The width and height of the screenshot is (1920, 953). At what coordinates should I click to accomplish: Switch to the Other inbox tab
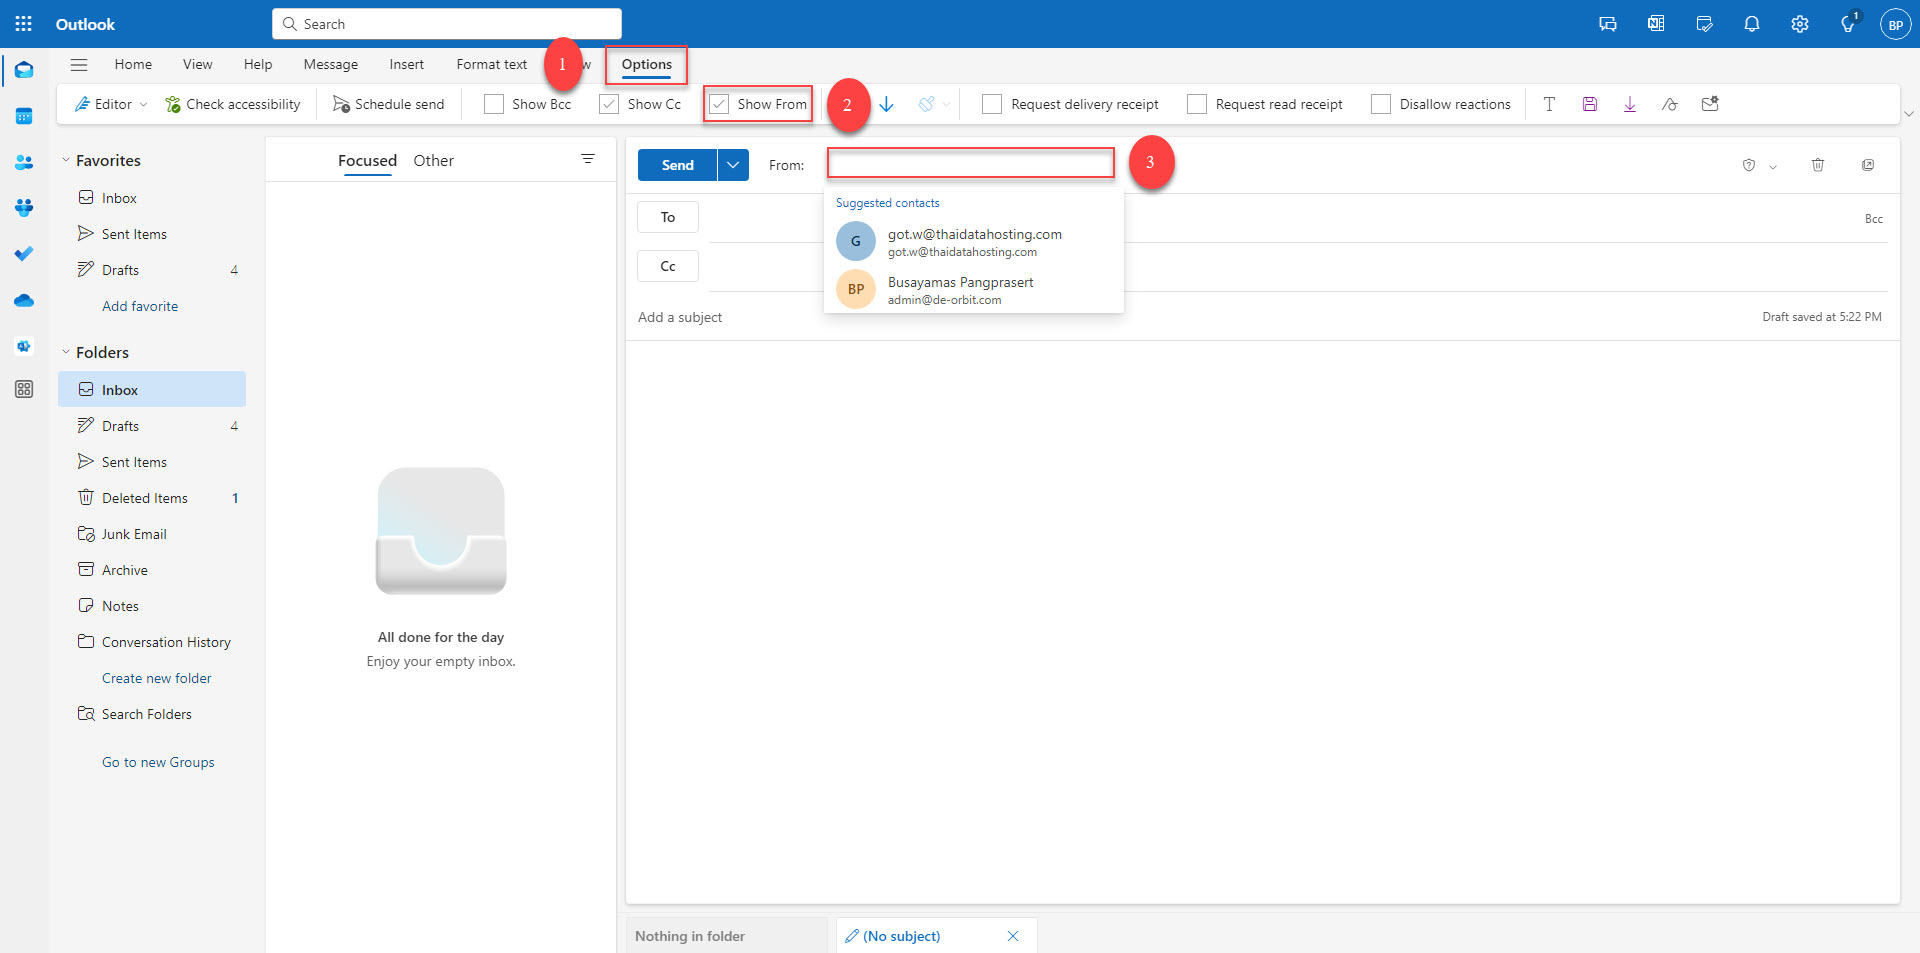(x=433, y=160)
